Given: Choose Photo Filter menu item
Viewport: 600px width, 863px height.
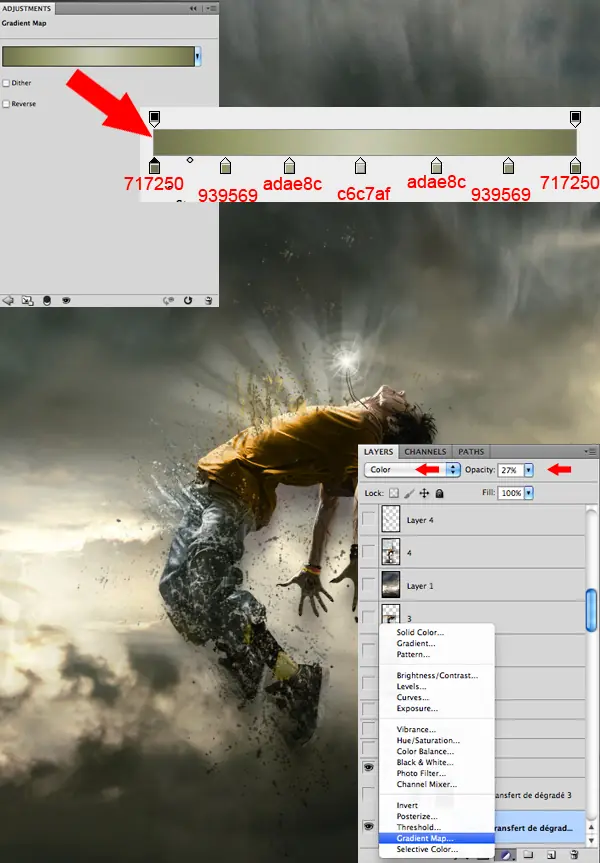Looking at the screenshot, I should coord(437,773).
